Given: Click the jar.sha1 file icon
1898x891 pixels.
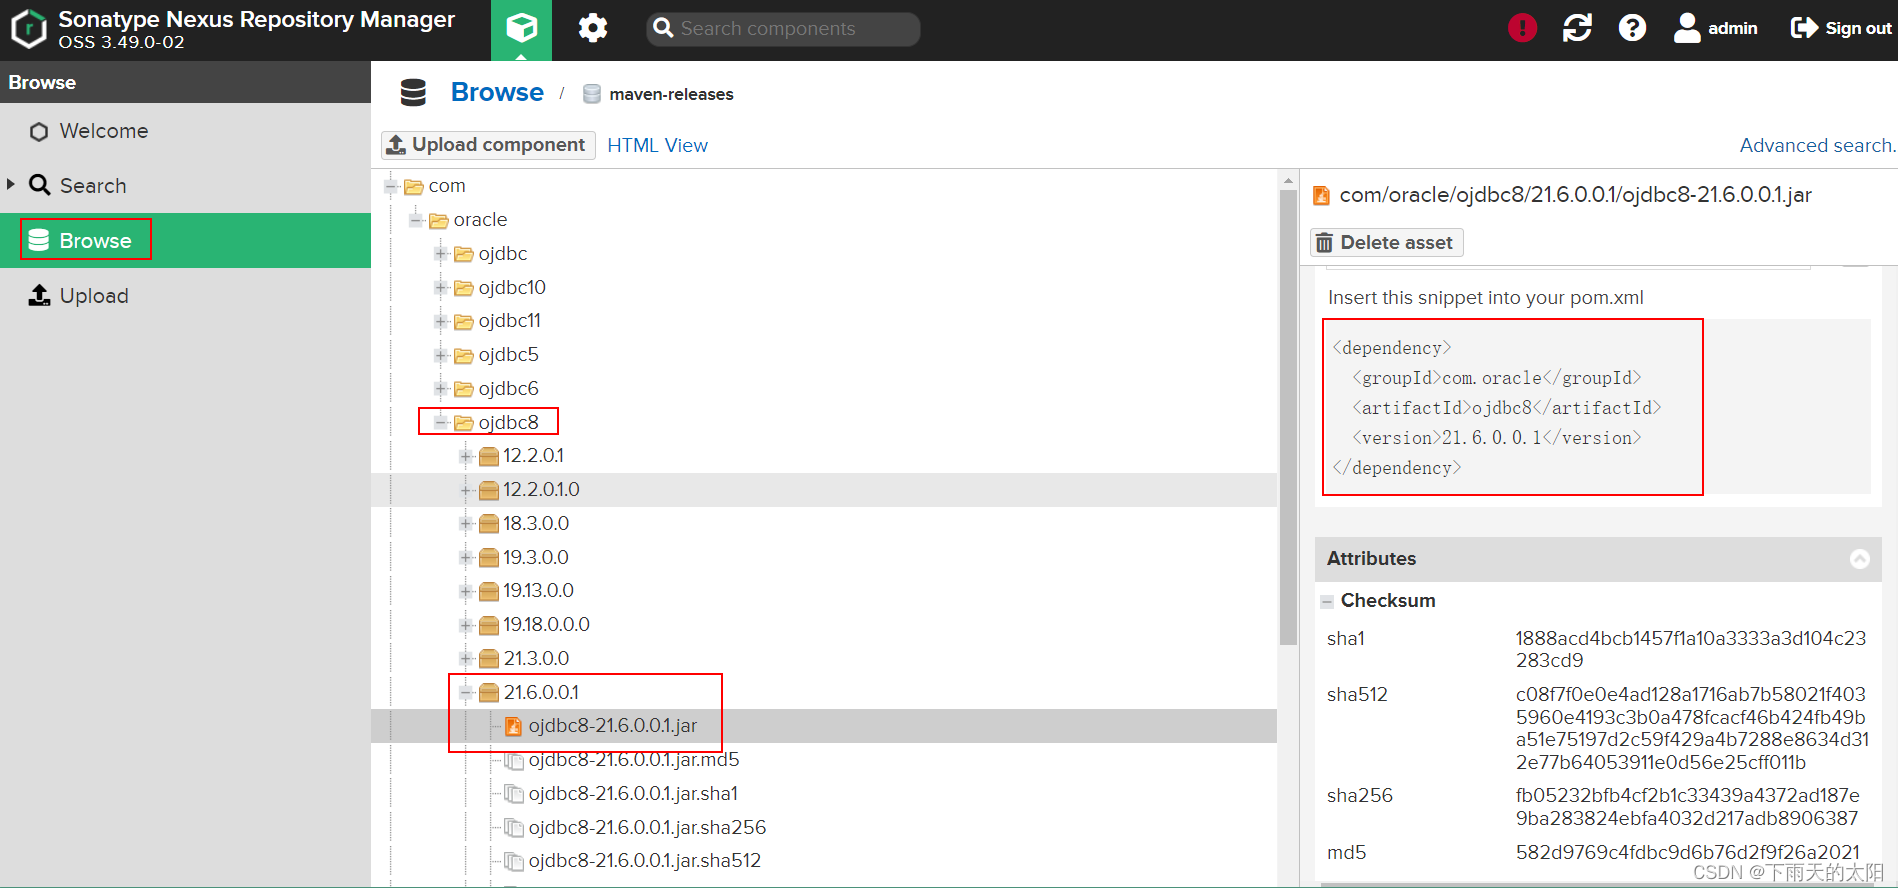Looking at the screenshot, I should (x=514, y=794).
